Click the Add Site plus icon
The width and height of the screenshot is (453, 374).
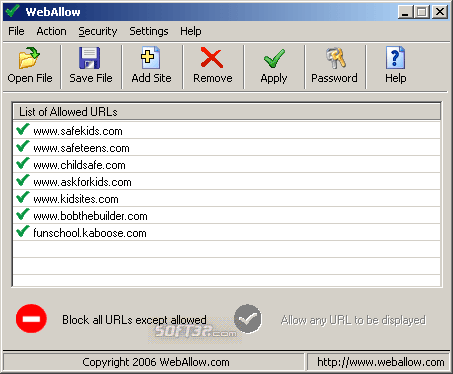tap(150, 58)
